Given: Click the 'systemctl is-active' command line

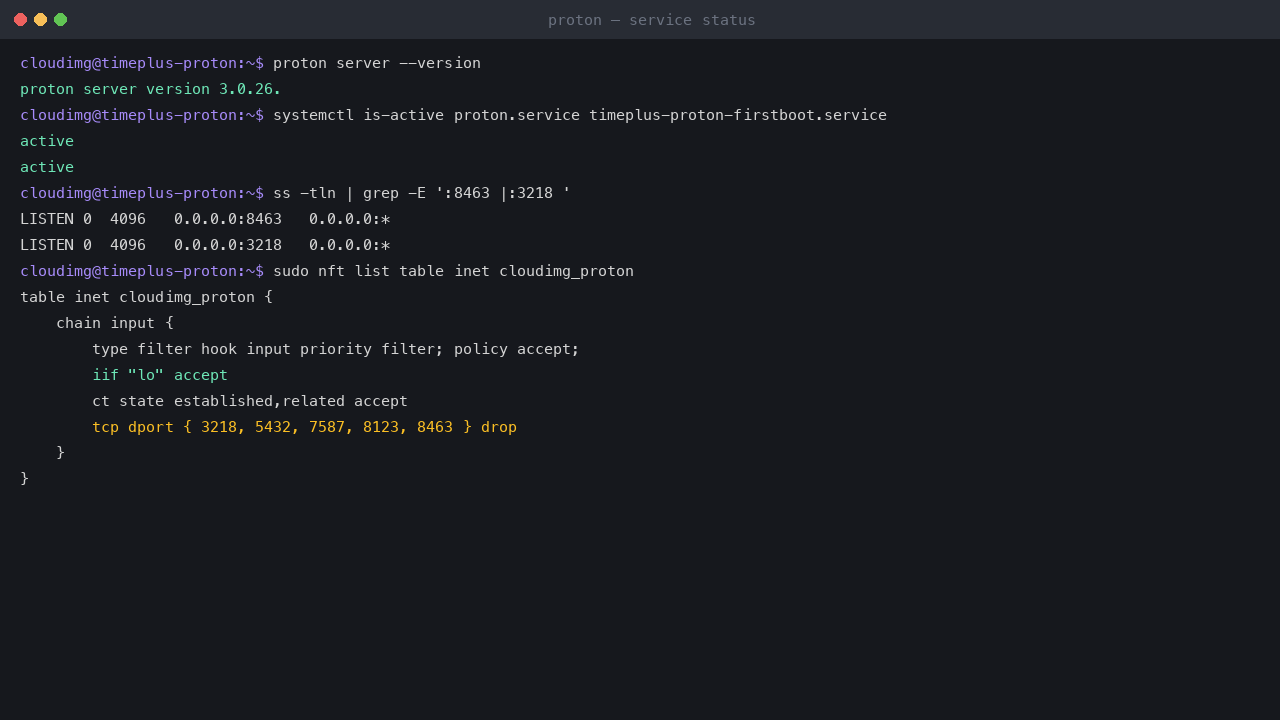Looking at the screenshot, I should 580,115.
